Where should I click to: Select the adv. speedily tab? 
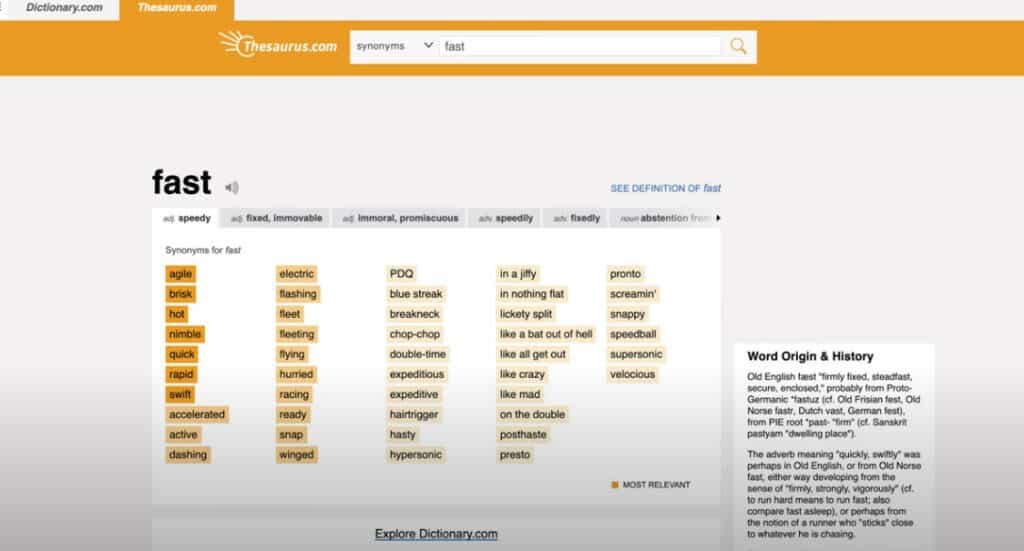(x=505, y=218)
